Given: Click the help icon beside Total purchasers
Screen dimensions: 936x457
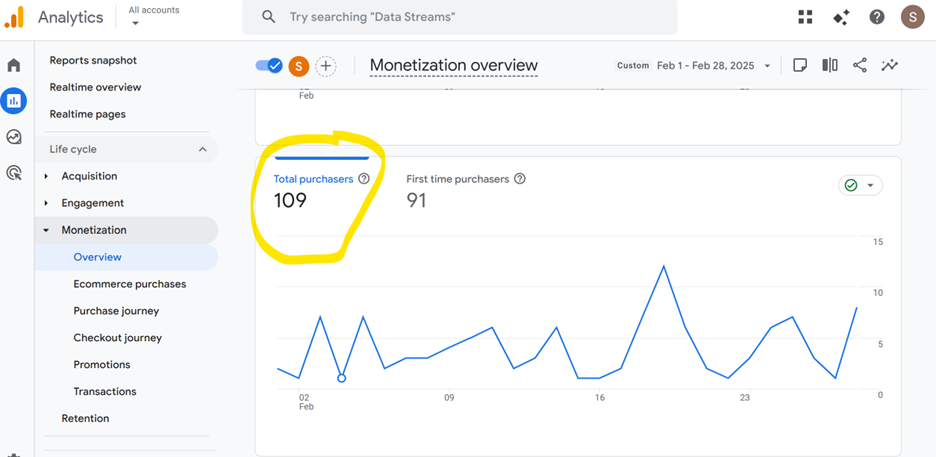Looking at the screenshot, I should point(364,179).
